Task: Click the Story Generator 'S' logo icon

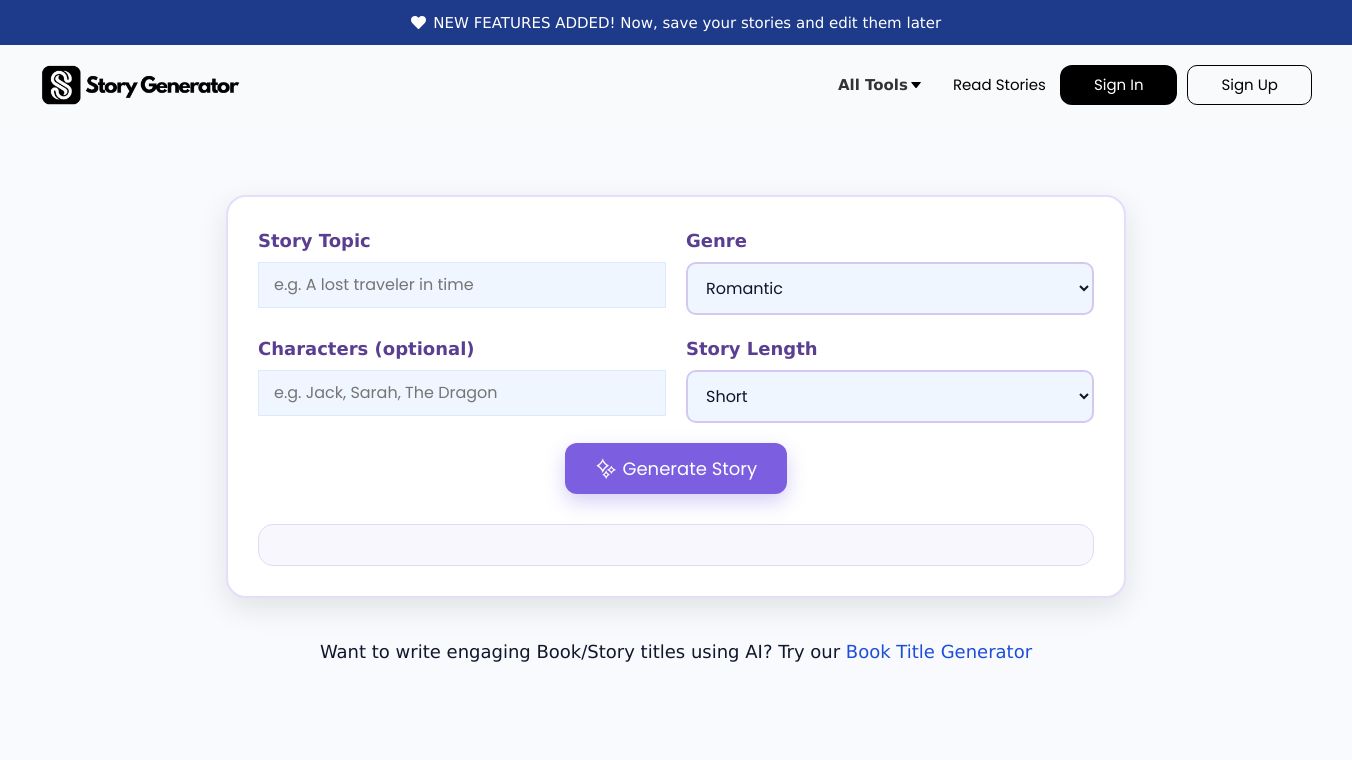Action: pyautogui.click(x=61, y=85)
